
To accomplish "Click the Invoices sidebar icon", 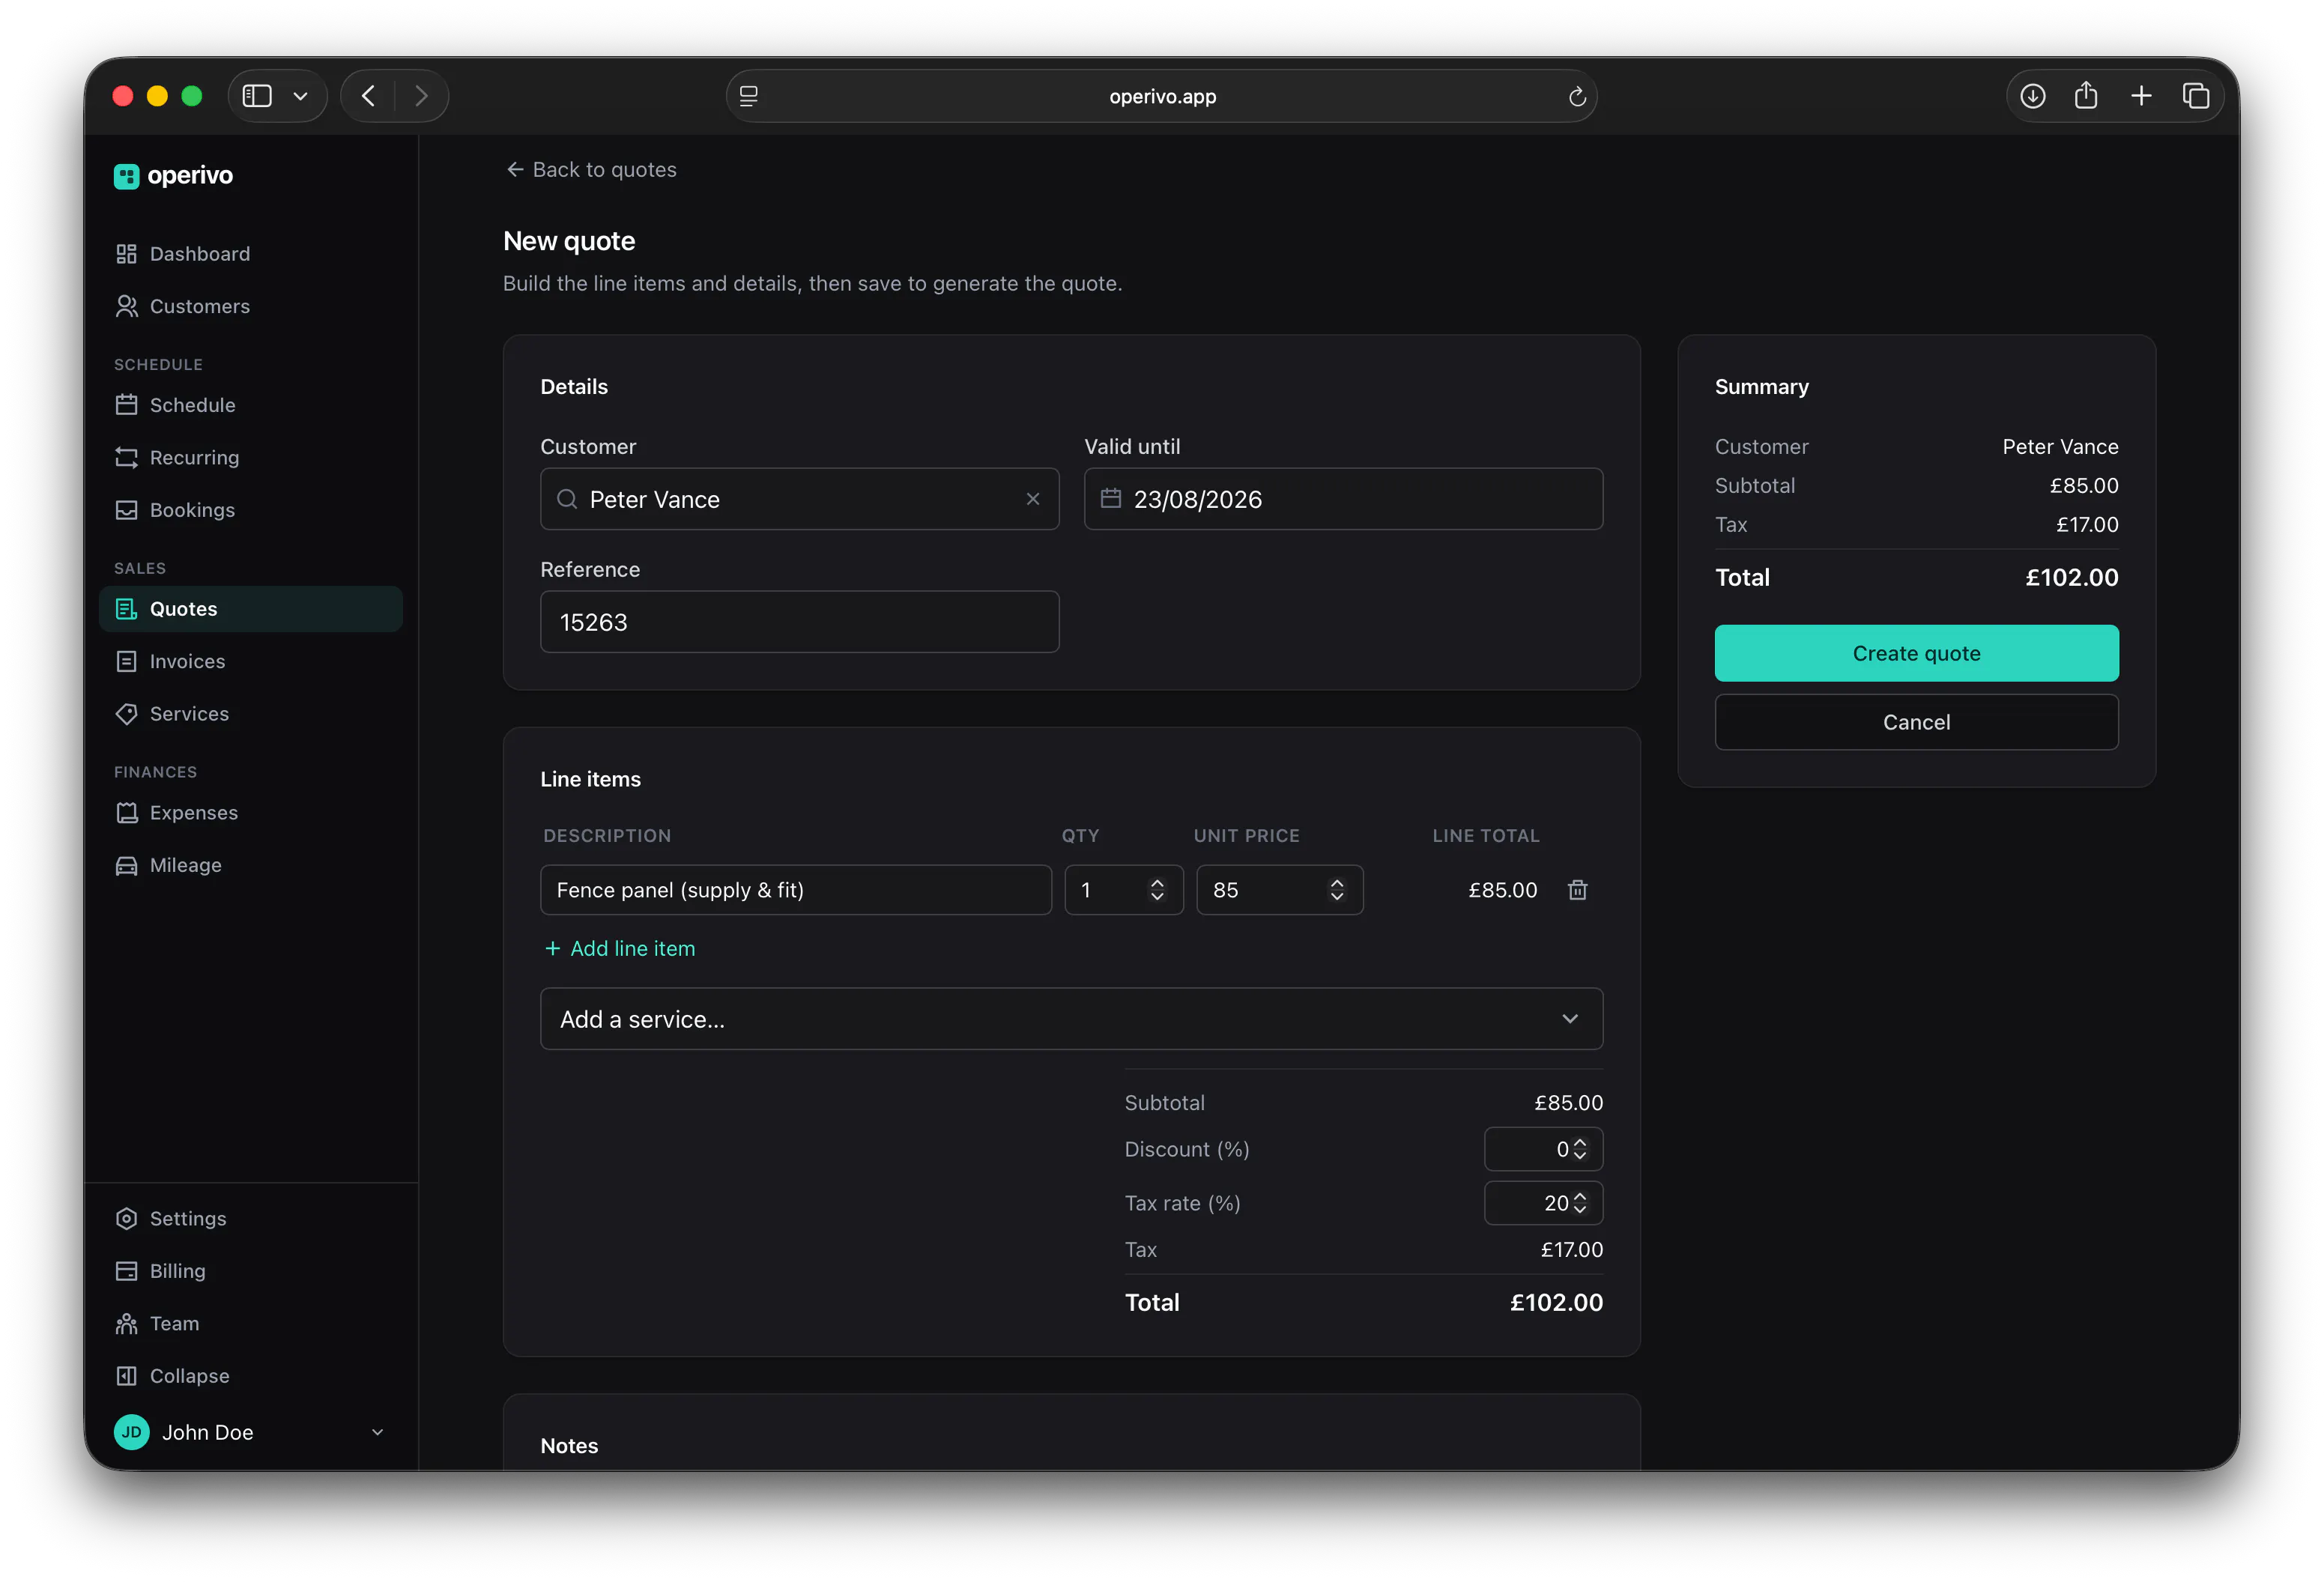I will pos(126,661).
